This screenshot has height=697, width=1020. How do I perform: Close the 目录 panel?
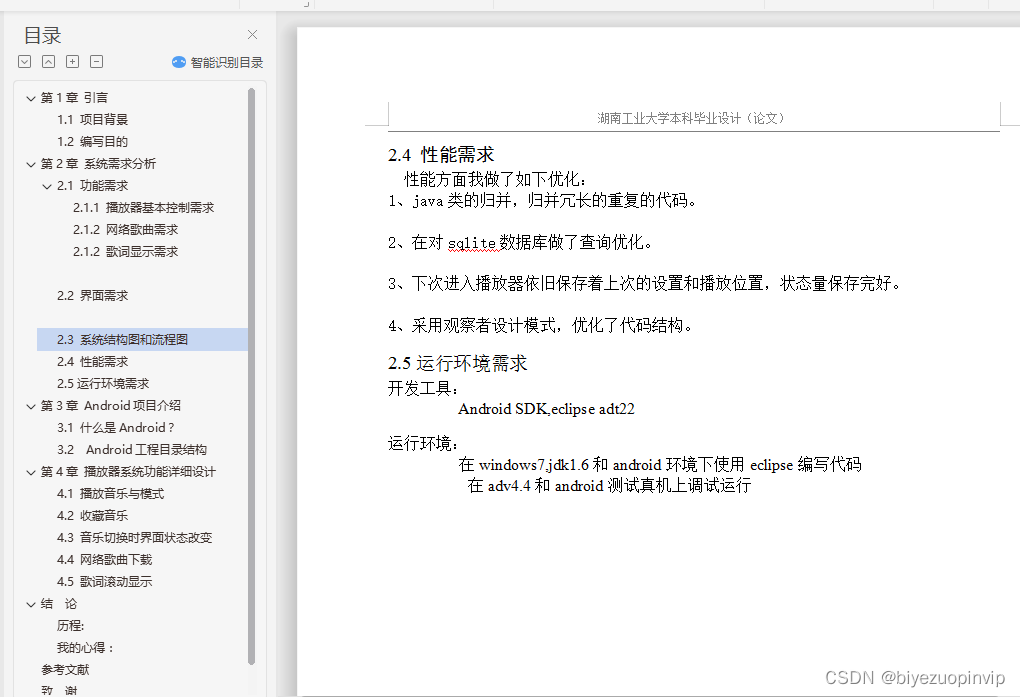pos(252,34)
